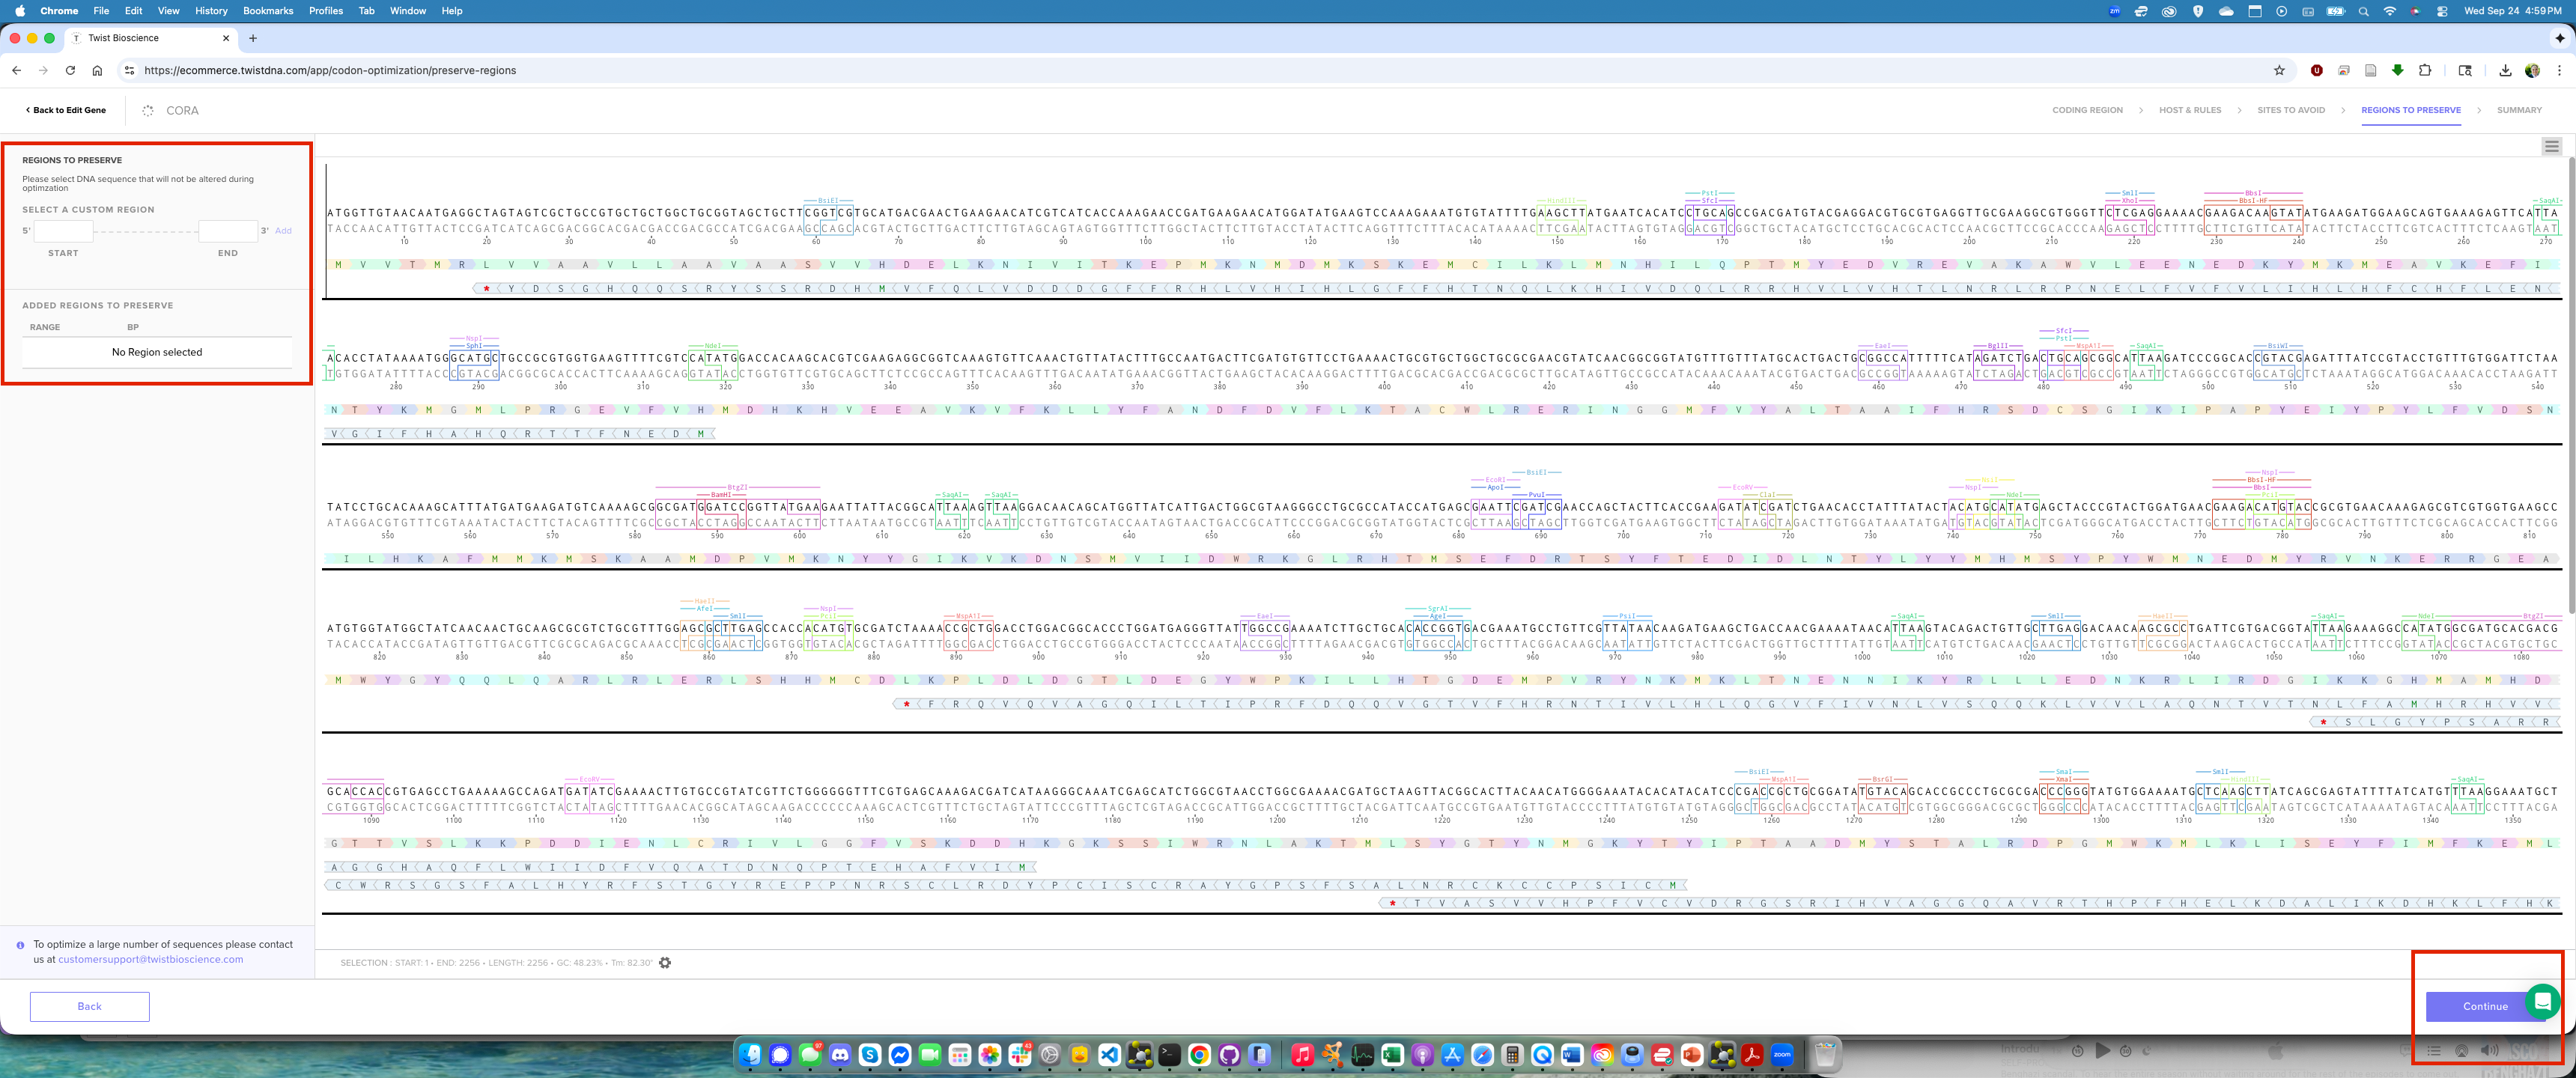Click the Back button at bottom left
Viewport: 2576px width, 1078px height.
90,1006
